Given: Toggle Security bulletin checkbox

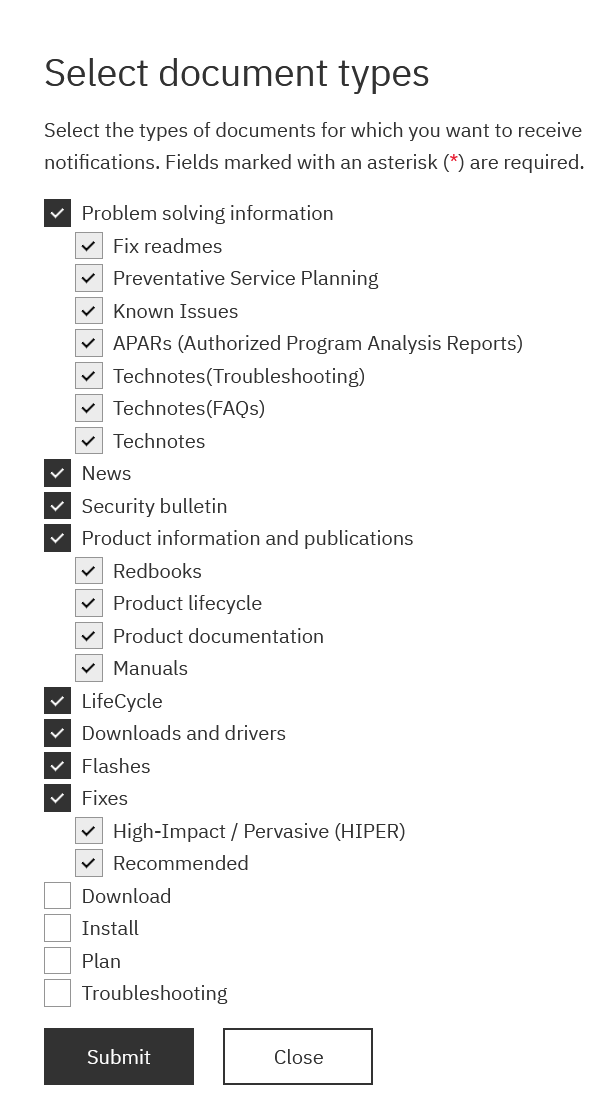Looking at the screenshot, I should 58,506.
